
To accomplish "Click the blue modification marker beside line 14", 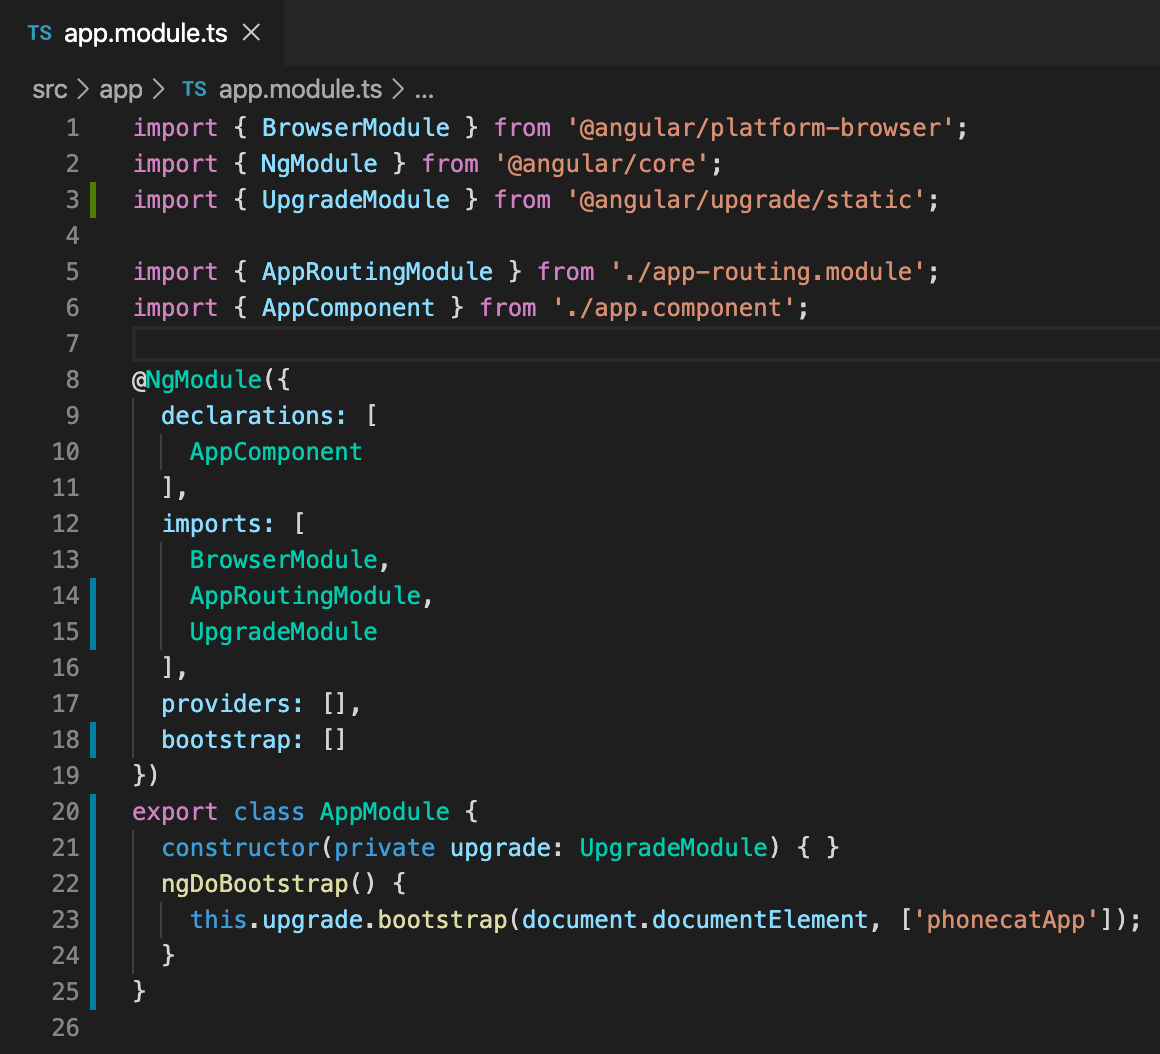I will click(x=92, y=595).
